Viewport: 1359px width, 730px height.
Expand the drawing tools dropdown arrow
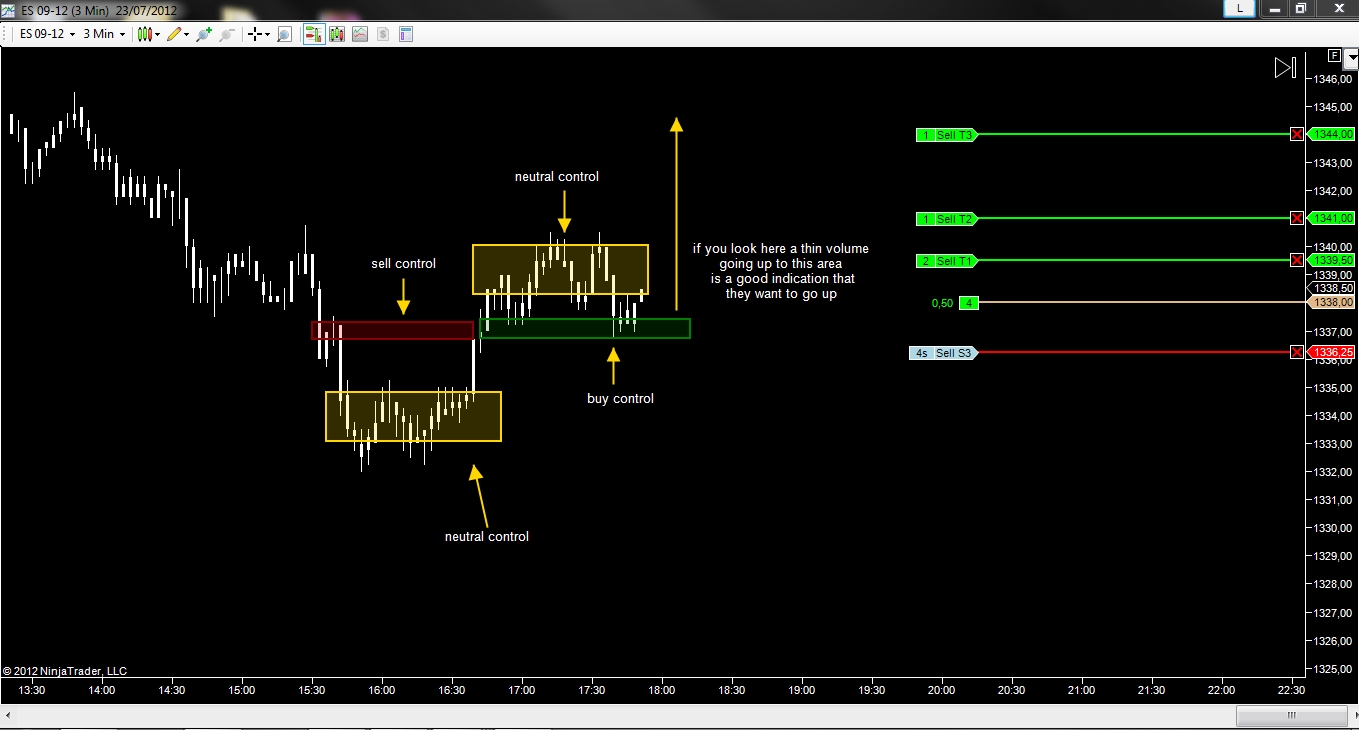click(x=187, y=34)
